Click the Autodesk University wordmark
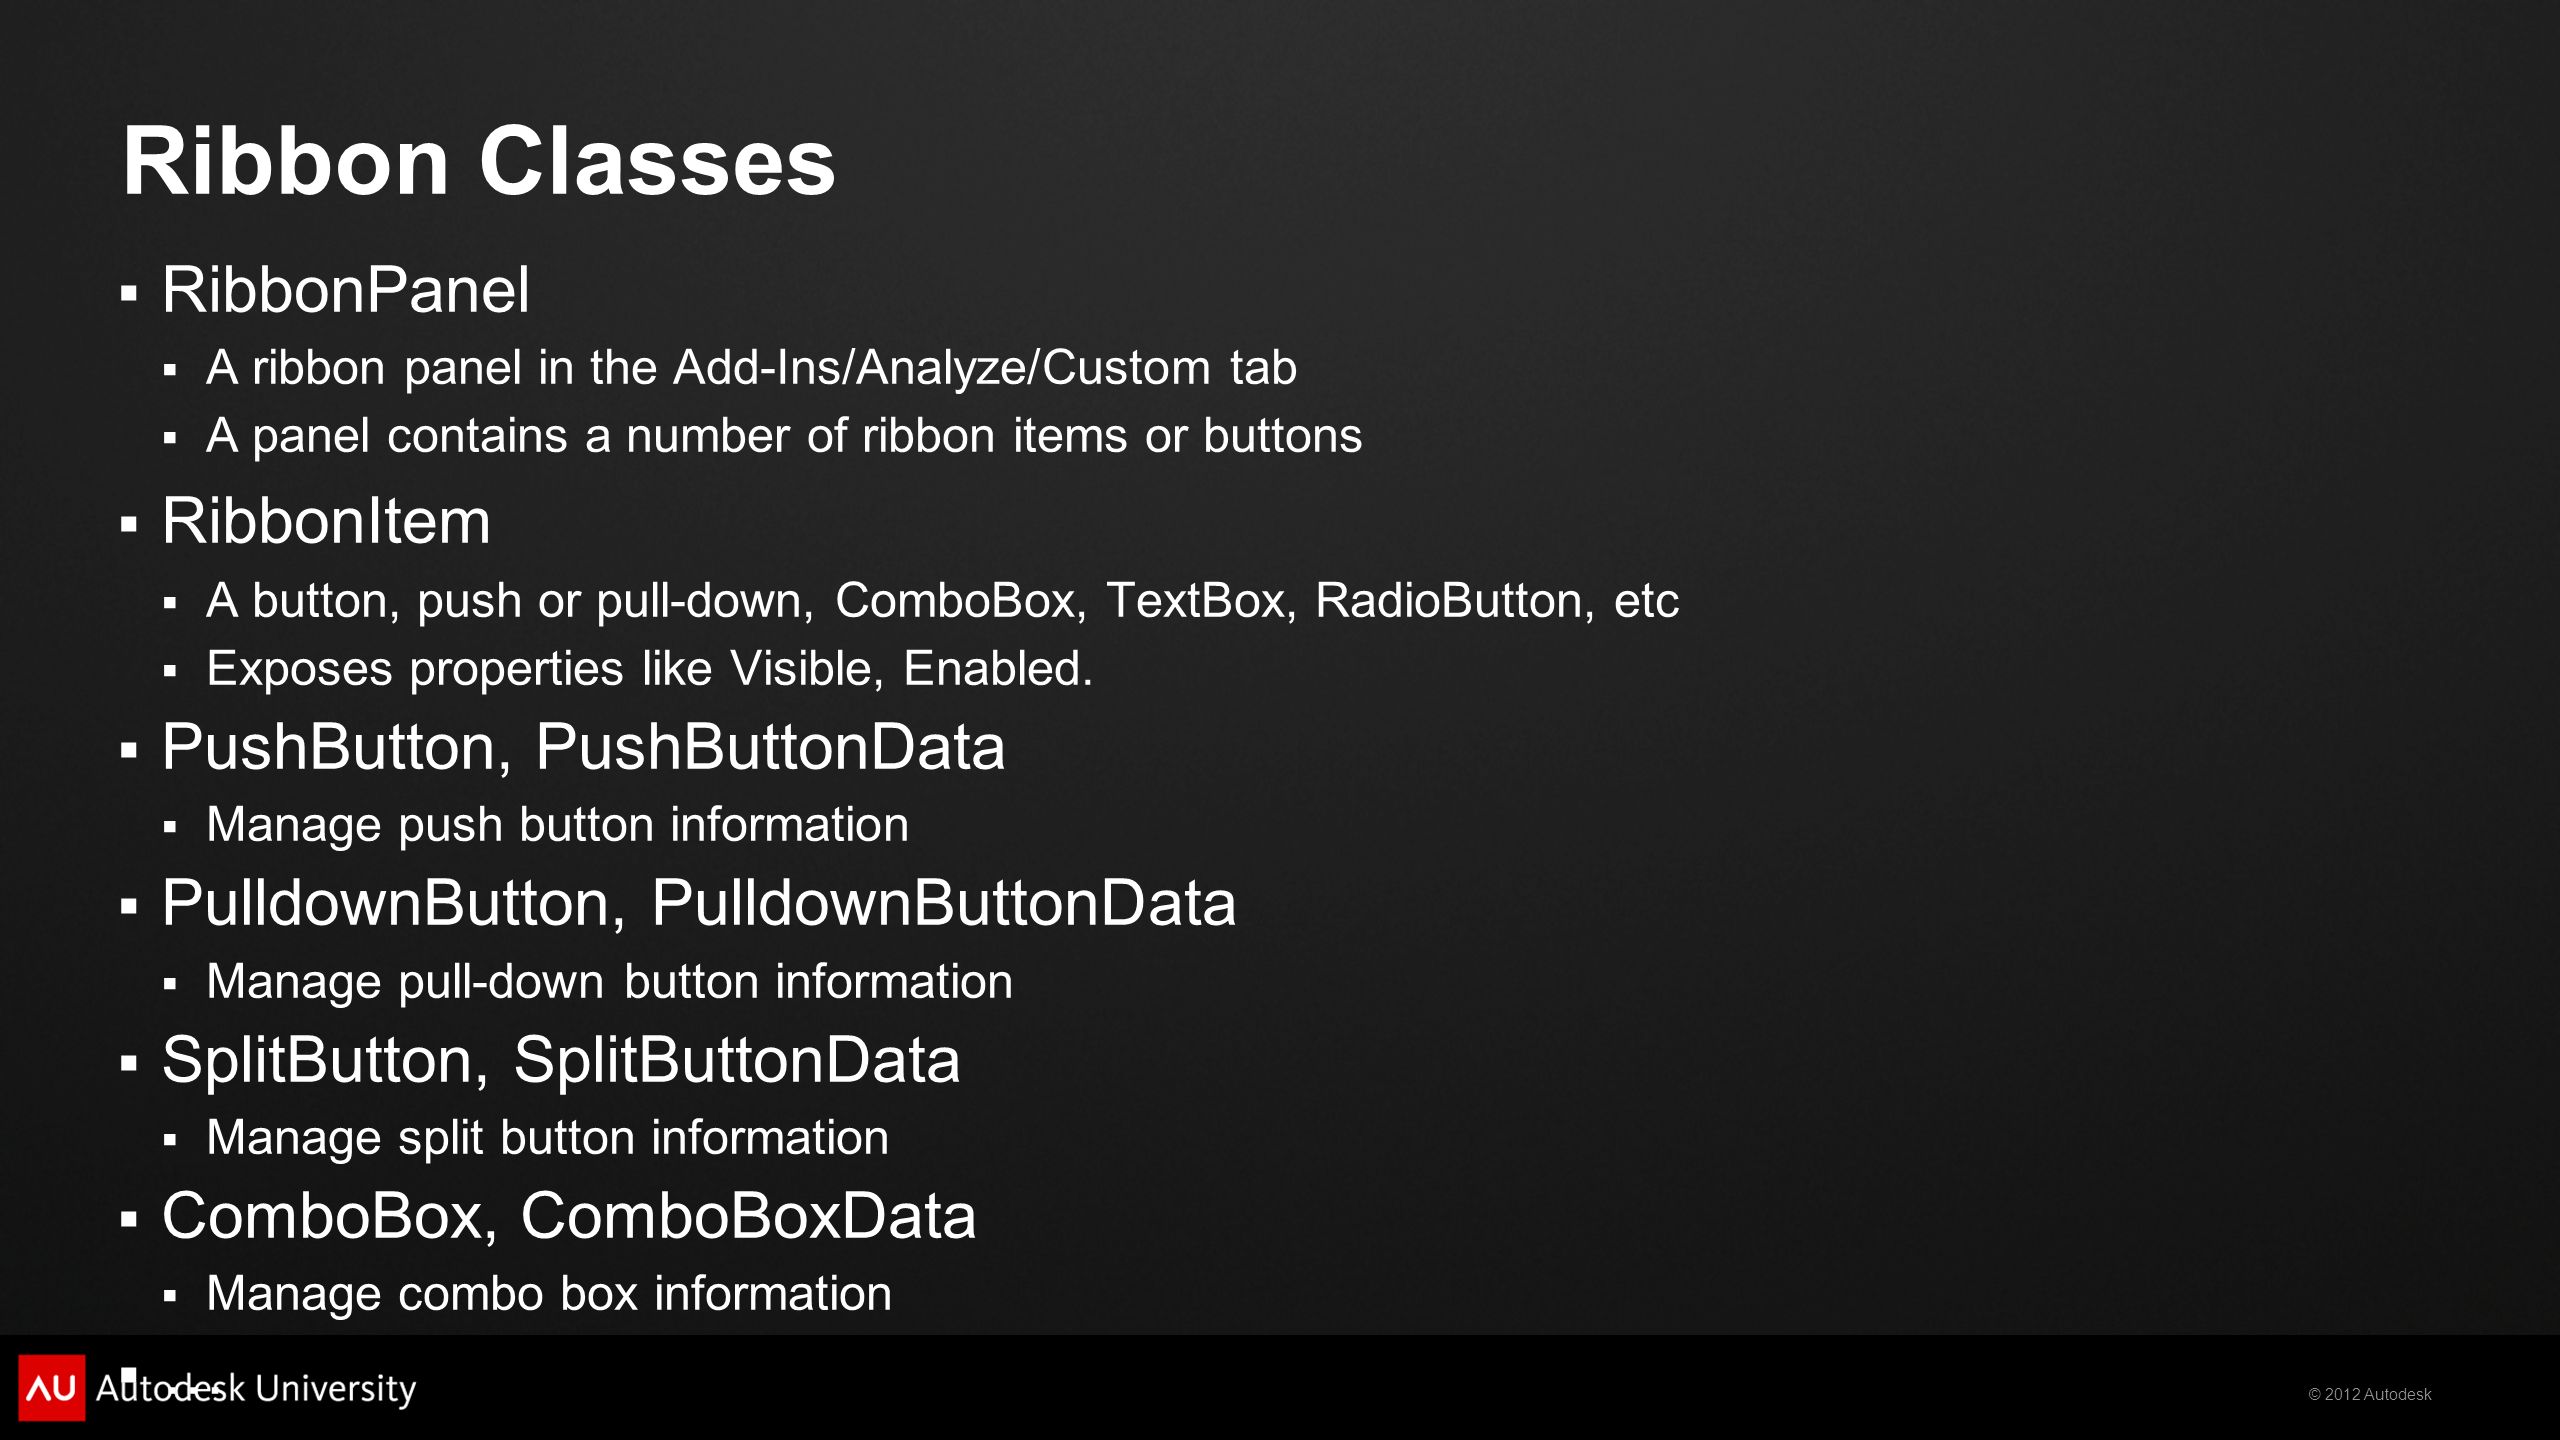Screen dimensions: 2560x1440 click(256, 1388)
